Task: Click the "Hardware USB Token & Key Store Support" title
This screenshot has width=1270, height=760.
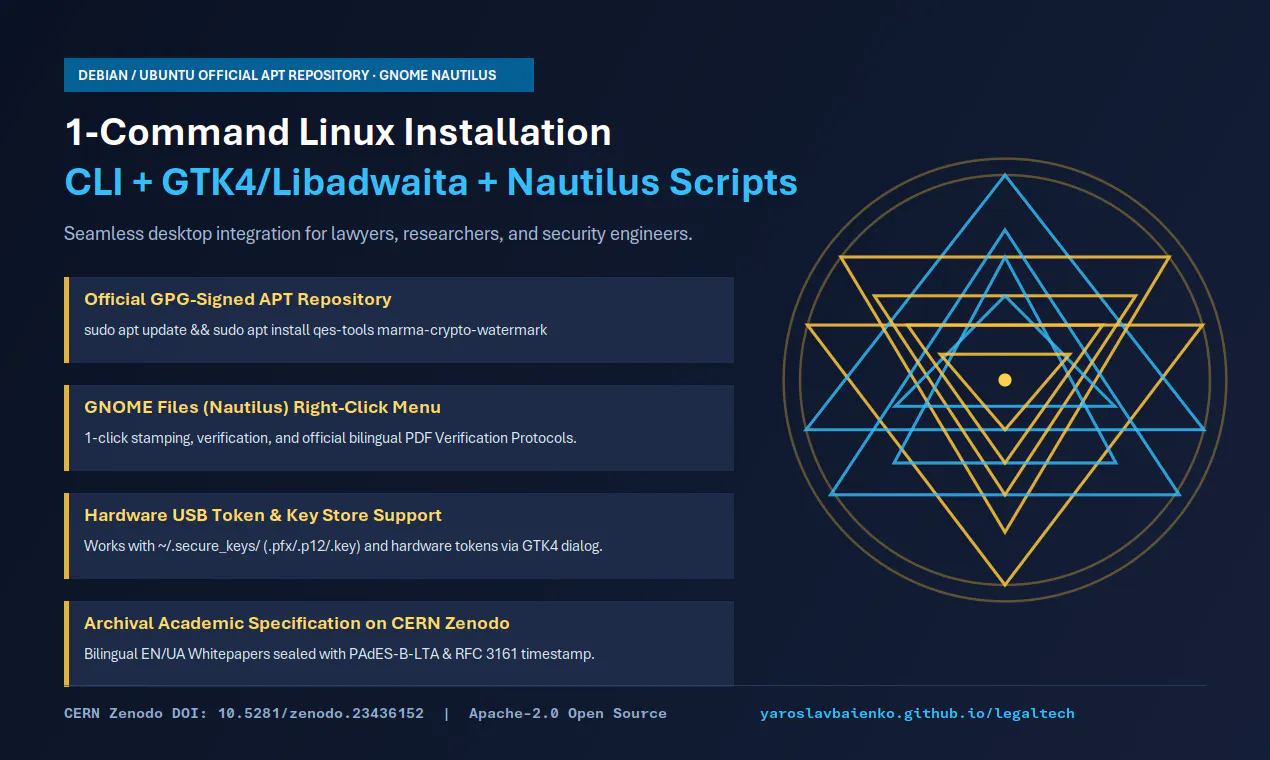Action: coord(263,515)
